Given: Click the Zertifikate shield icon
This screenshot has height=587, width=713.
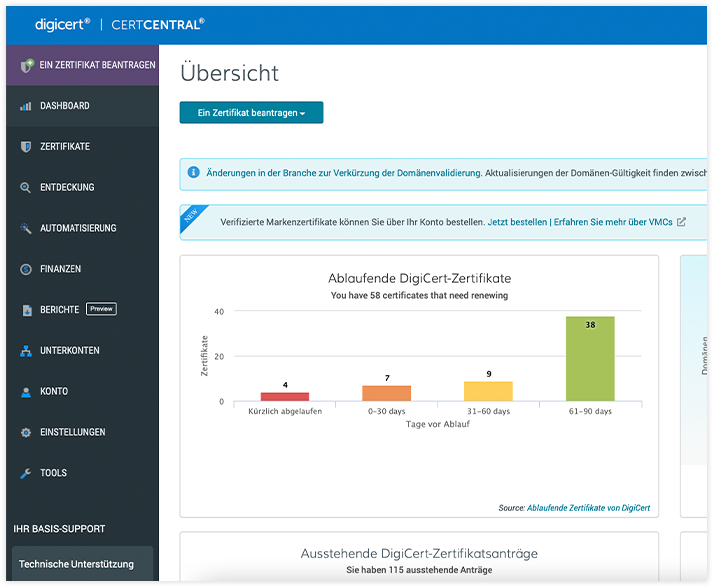Looking at the screenshot, I should coord(26,147).
